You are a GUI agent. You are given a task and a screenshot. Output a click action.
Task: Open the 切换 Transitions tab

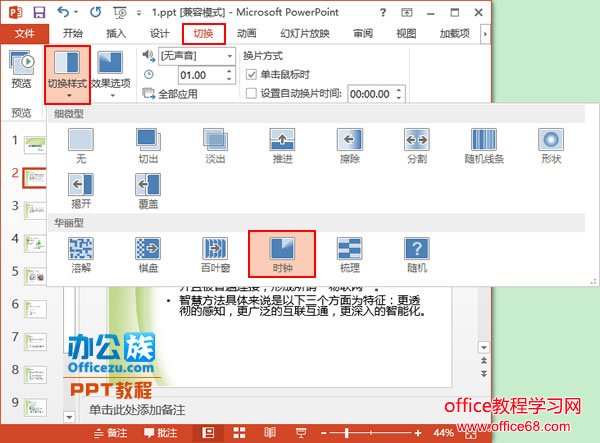click(204, 34)
